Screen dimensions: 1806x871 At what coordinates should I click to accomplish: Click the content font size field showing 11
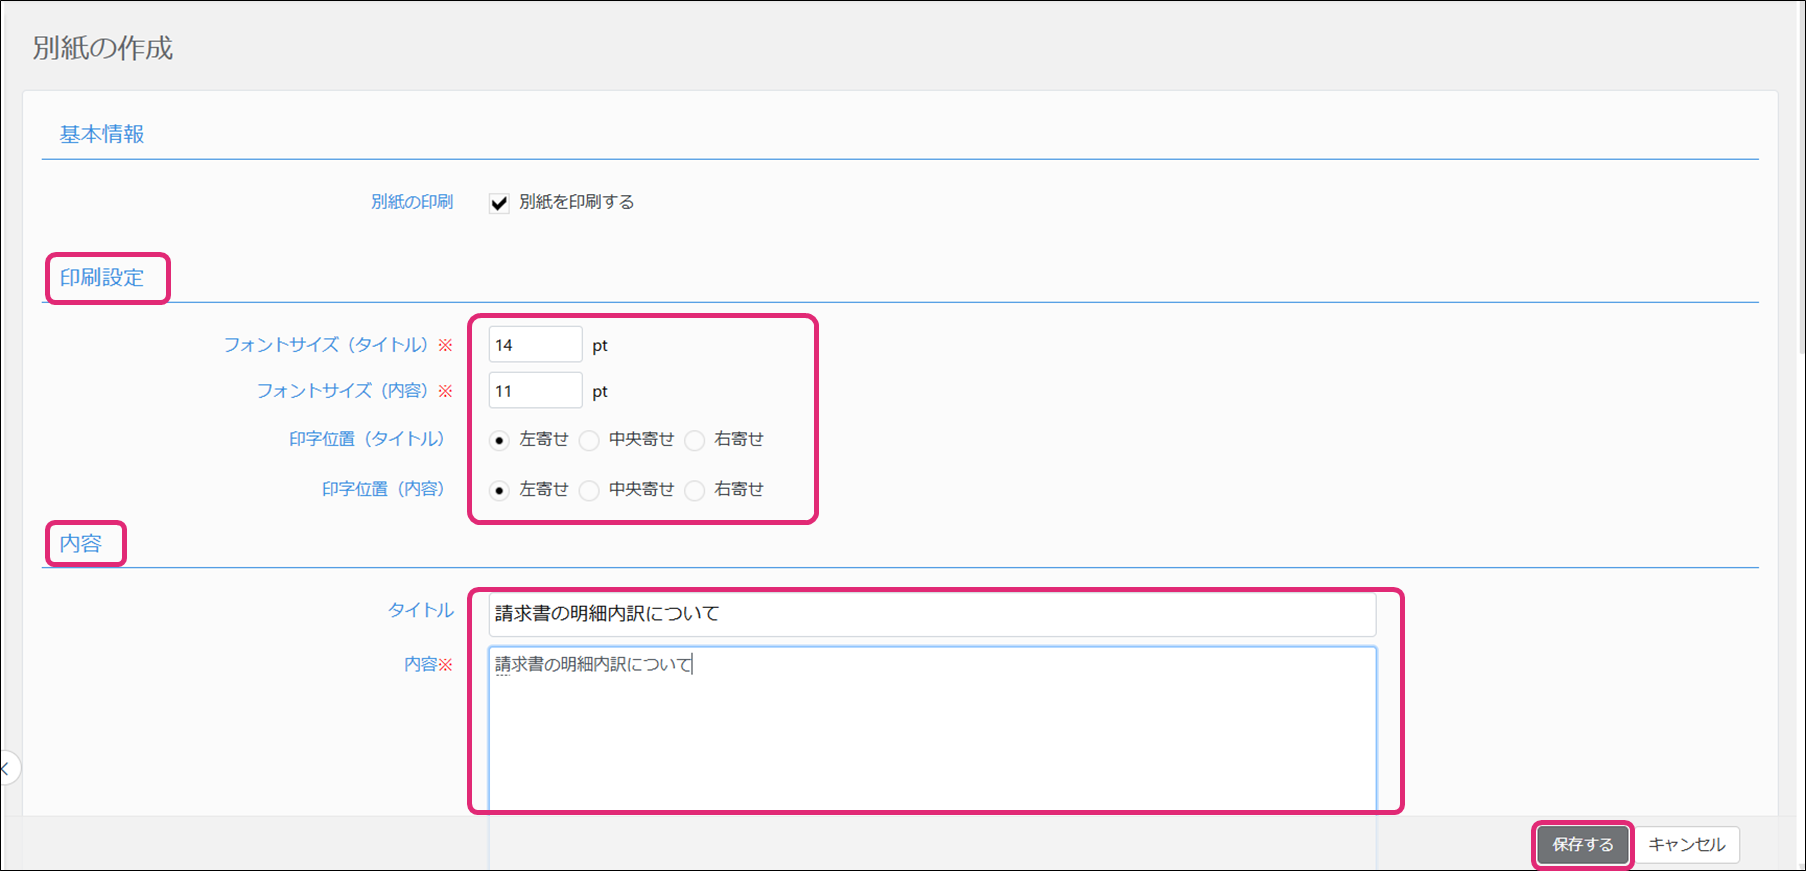[x=534, y=391]
